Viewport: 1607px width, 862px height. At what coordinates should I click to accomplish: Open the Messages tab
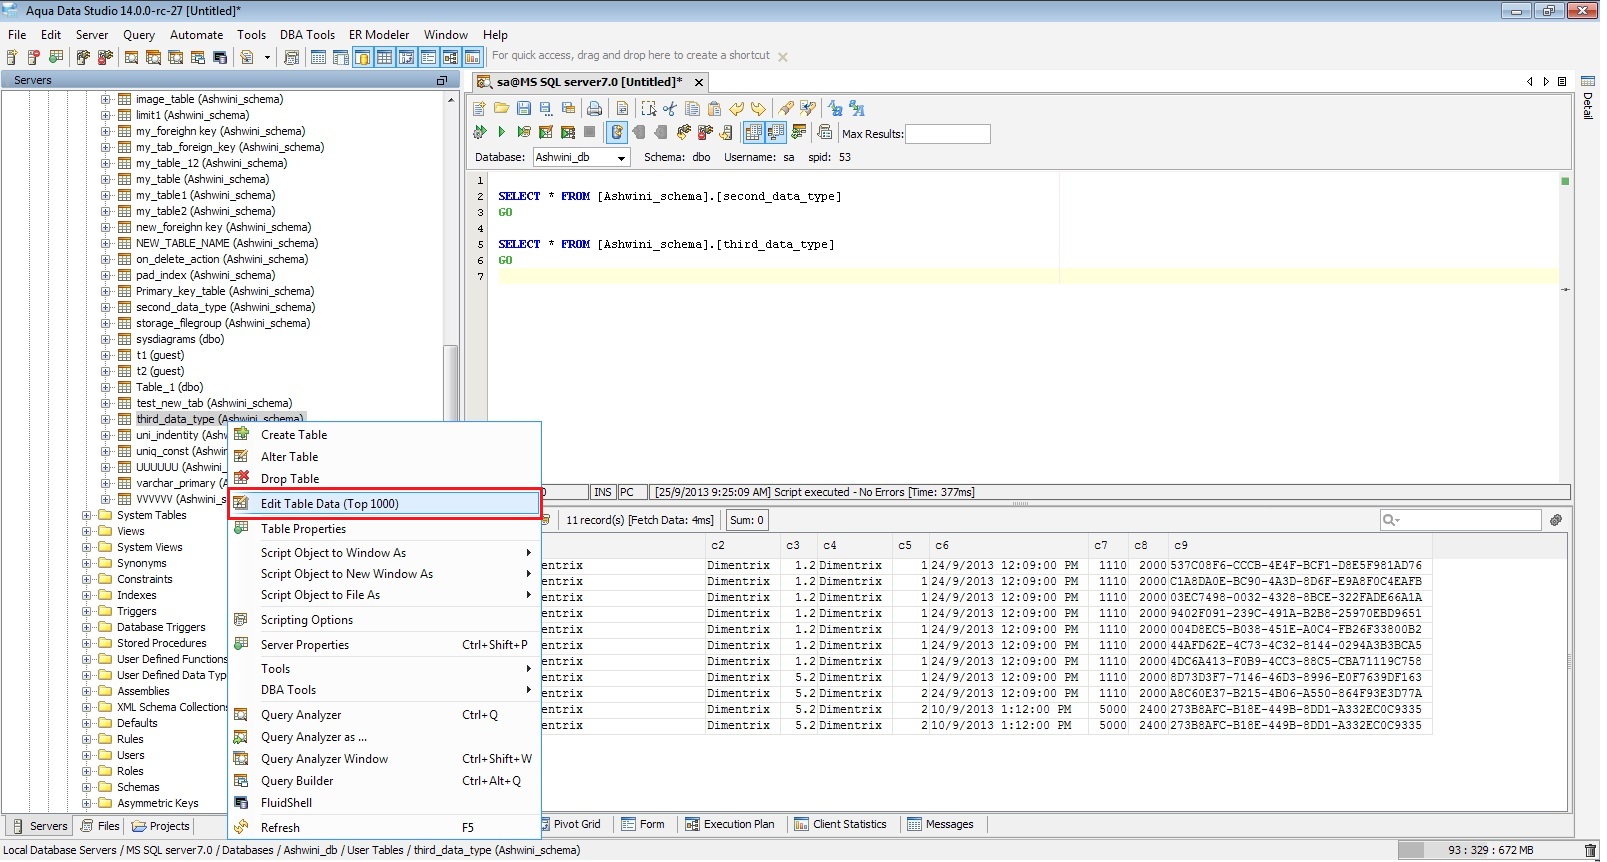(x=940, y=825)
